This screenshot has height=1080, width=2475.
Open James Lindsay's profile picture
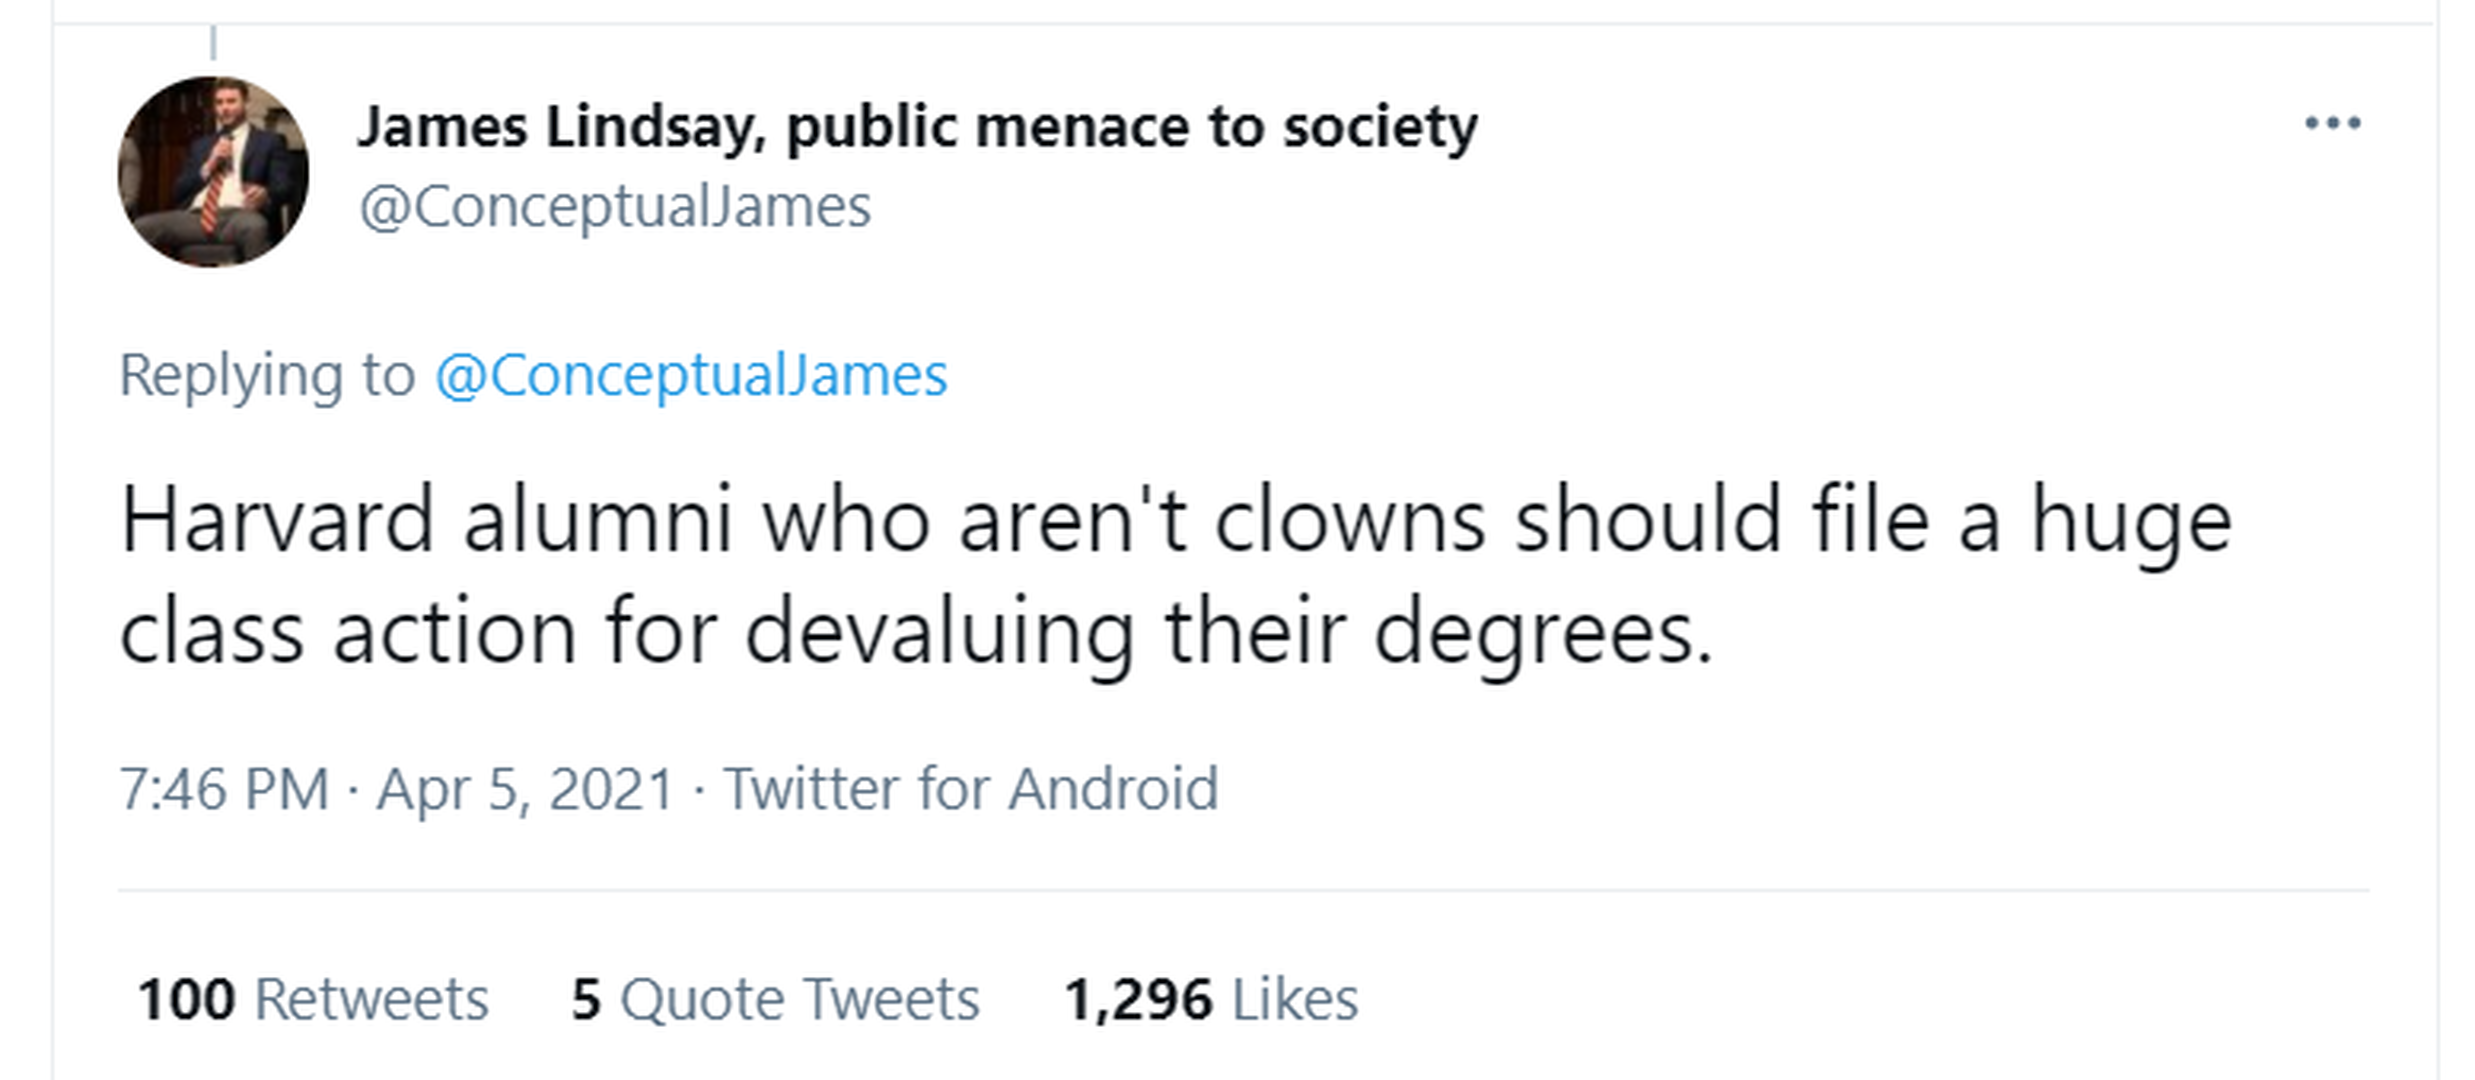213,172
